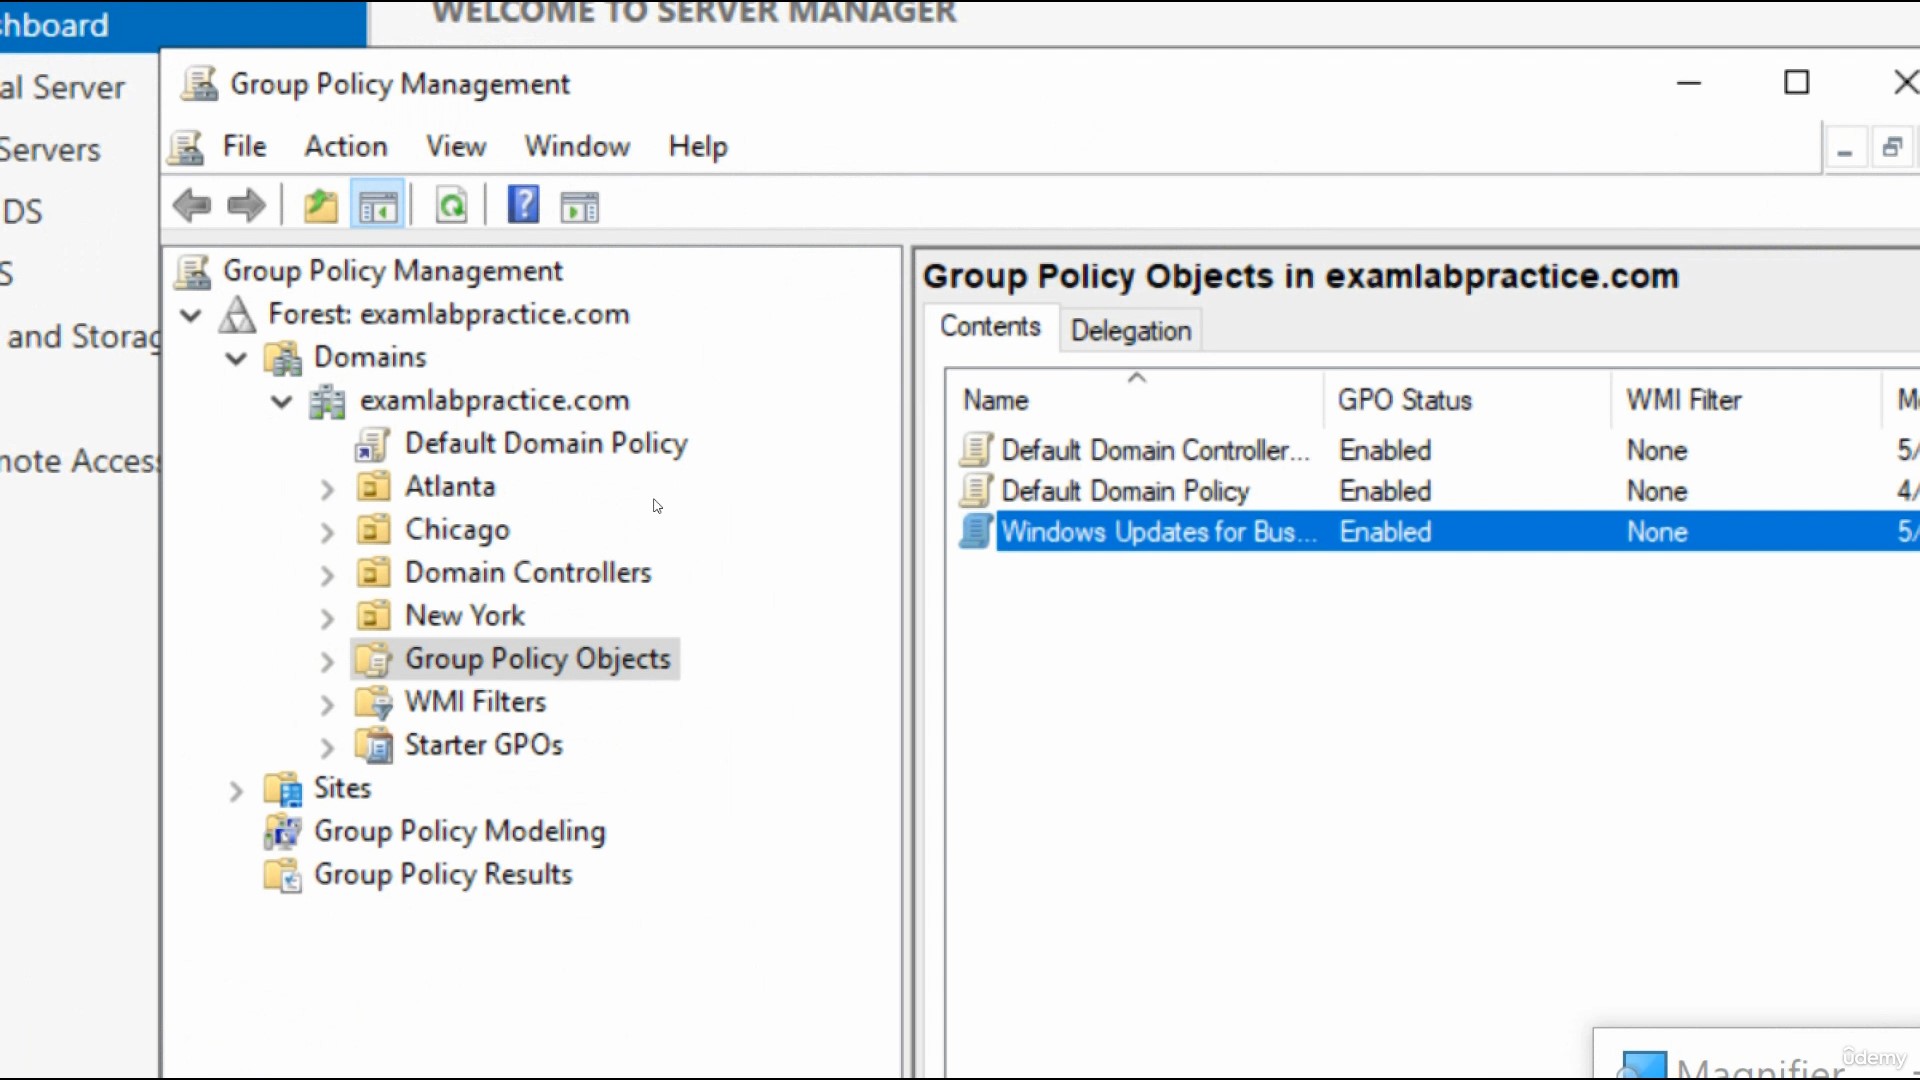
Task: Collapse the examlabpractice.com domain node
Action: pos(282,402)
